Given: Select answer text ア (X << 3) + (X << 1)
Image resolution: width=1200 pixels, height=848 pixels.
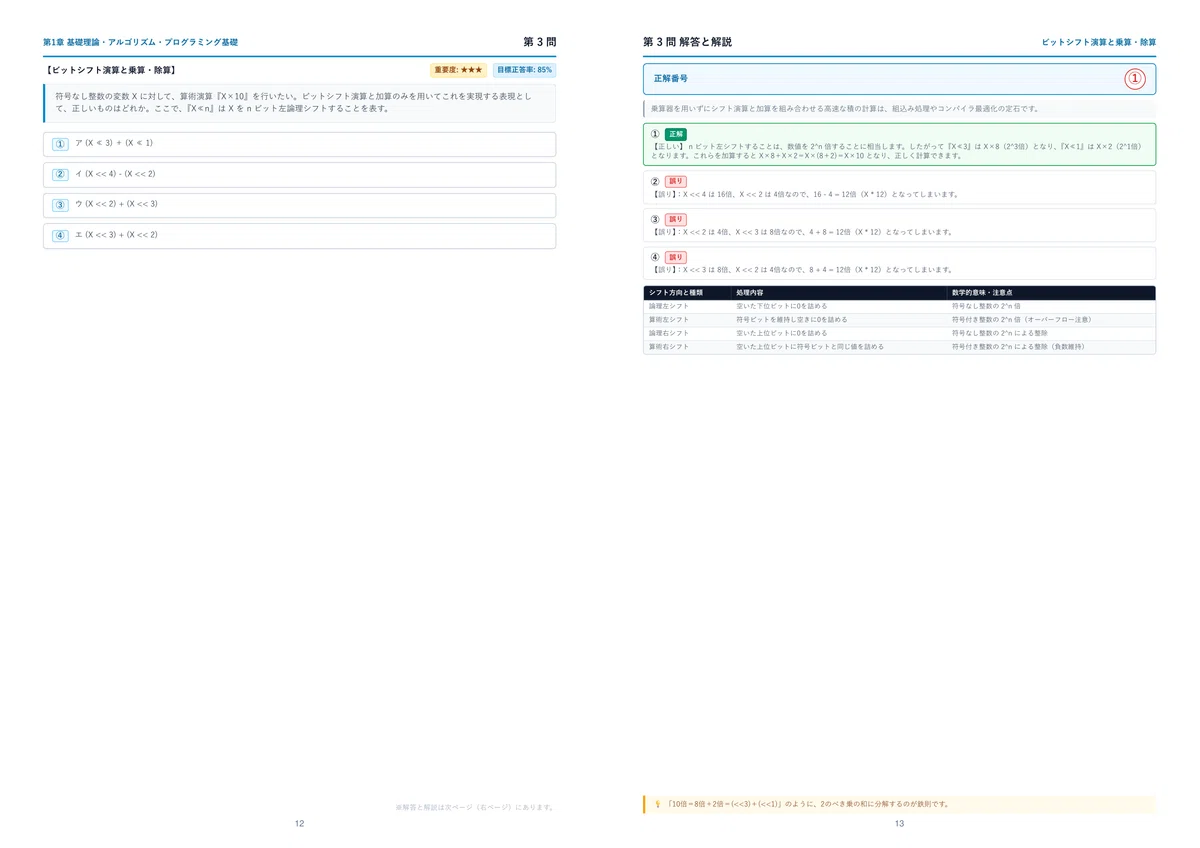Looking at the screenshot, I should [x=114, y=144].
